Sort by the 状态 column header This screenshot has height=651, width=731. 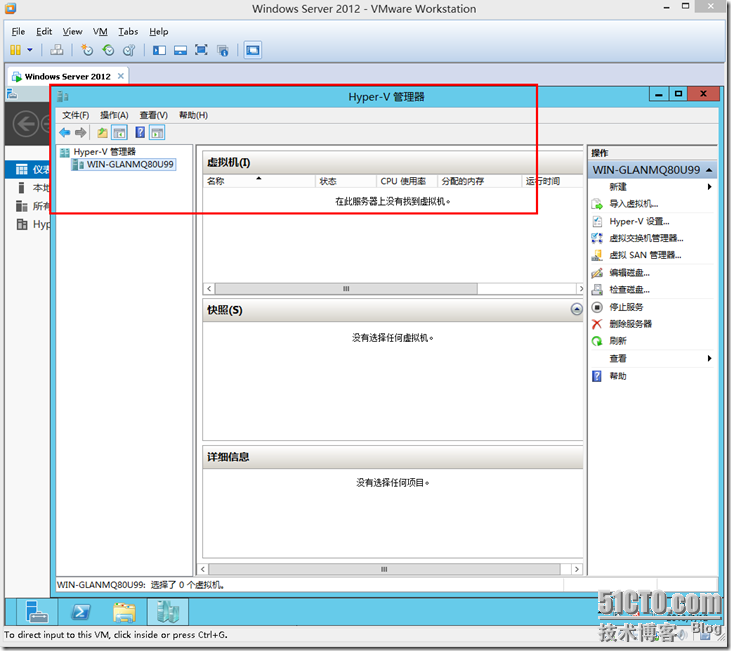(x=345, y=181)
